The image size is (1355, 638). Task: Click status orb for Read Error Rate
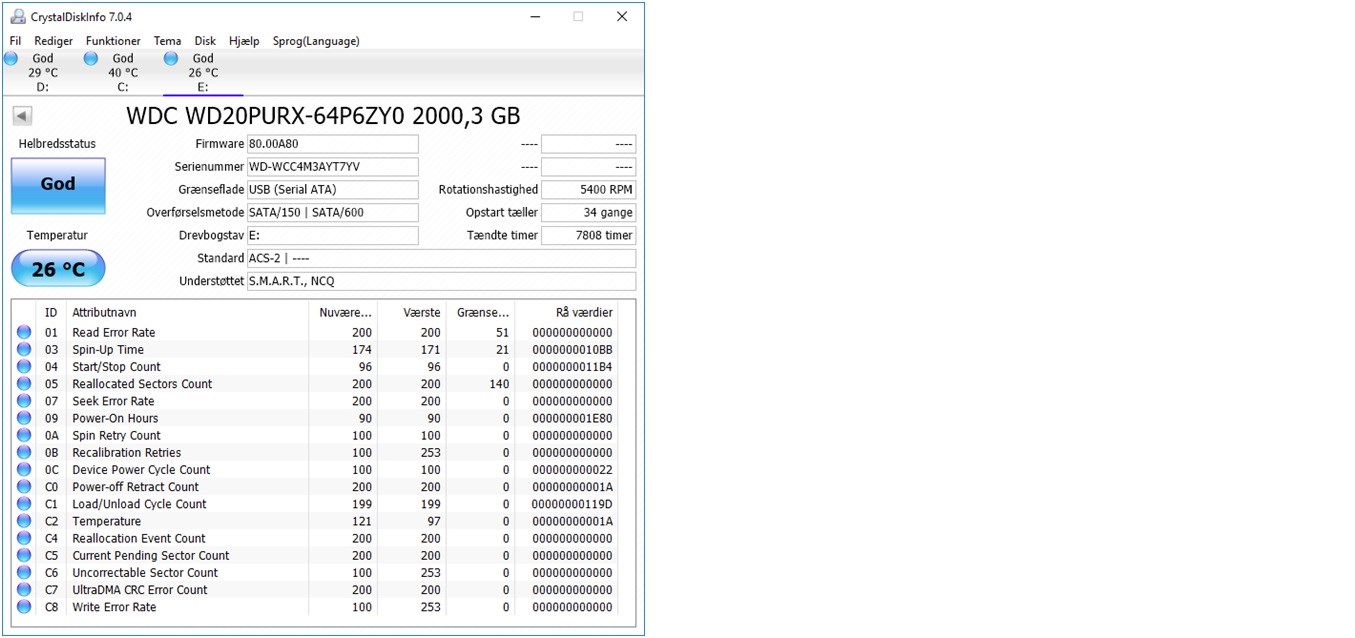(x=24, y=332)
